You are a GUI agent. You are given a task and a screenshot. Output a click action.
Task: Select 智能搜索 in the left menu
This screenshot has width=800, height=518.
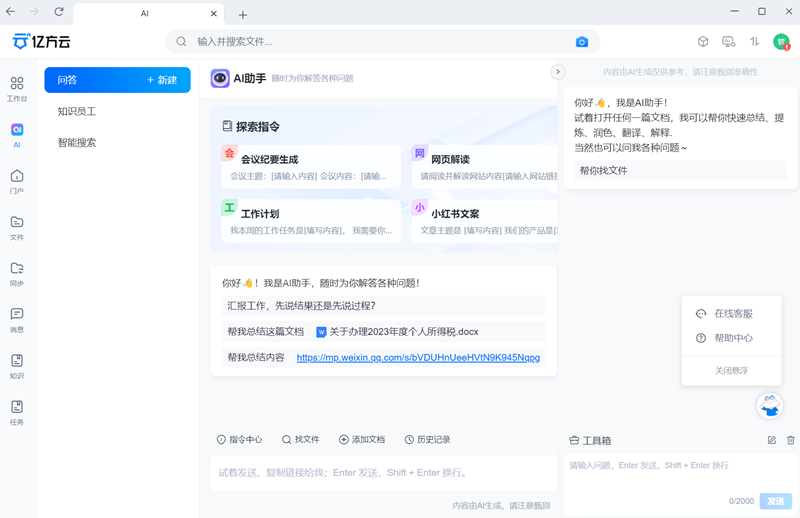point(77,143)
